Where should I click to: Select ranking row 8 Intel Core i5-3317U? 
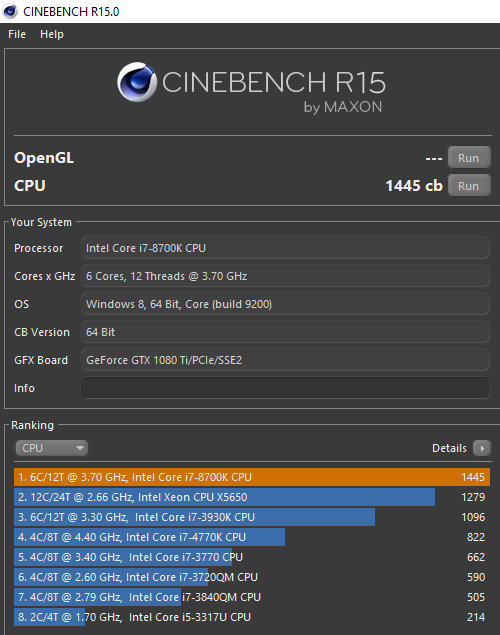point(252,617)
